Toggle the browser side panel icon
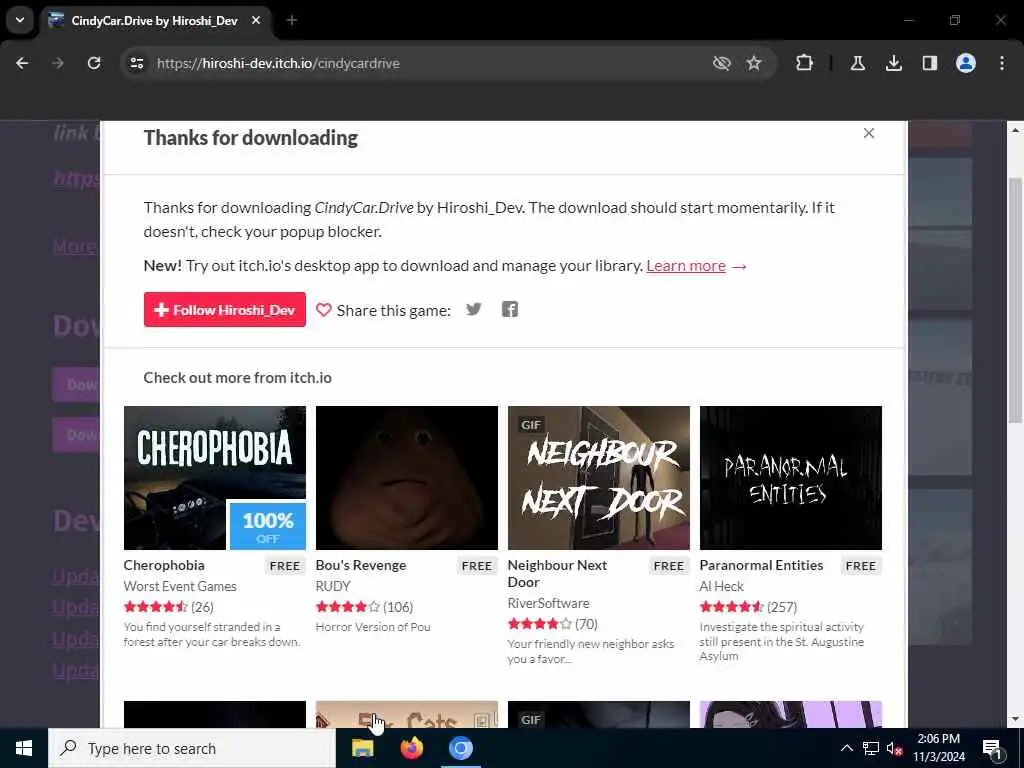Viewport: 1024px width, 768px height. click(x=929, y=63)
